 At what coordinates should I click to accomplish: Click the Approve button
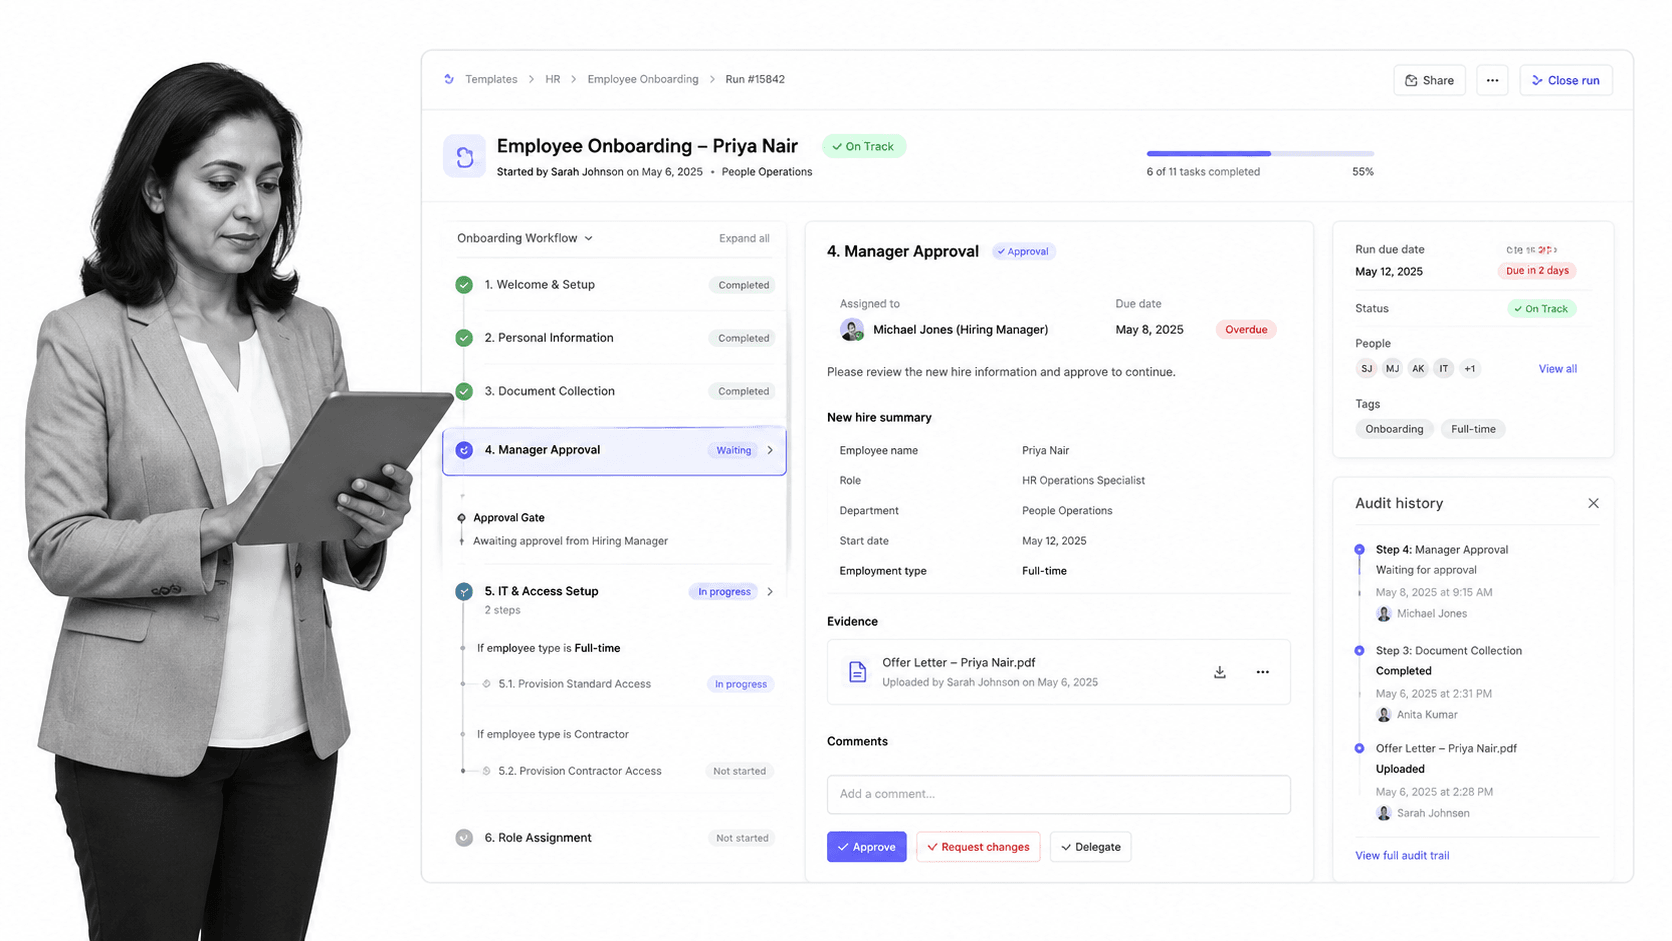coord(867,847)
